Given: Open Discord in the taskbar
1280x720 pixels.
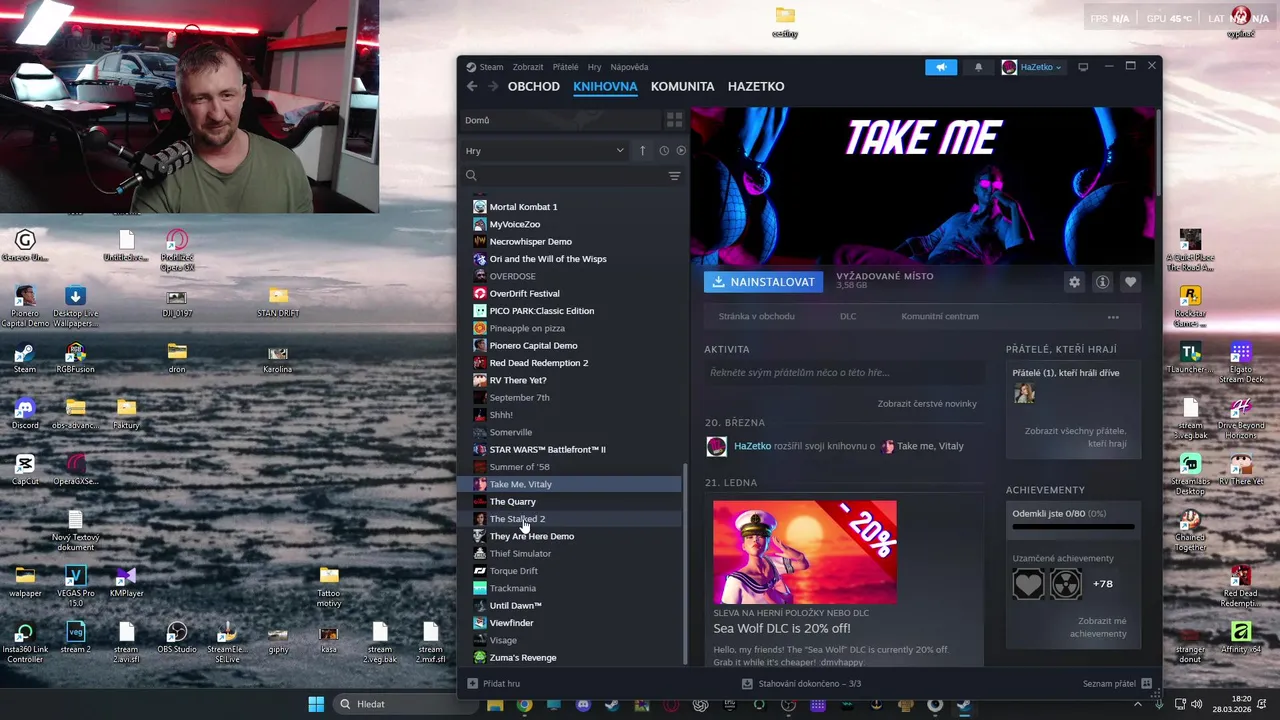Looking at the screenshot, I should [x=583, y=705].
